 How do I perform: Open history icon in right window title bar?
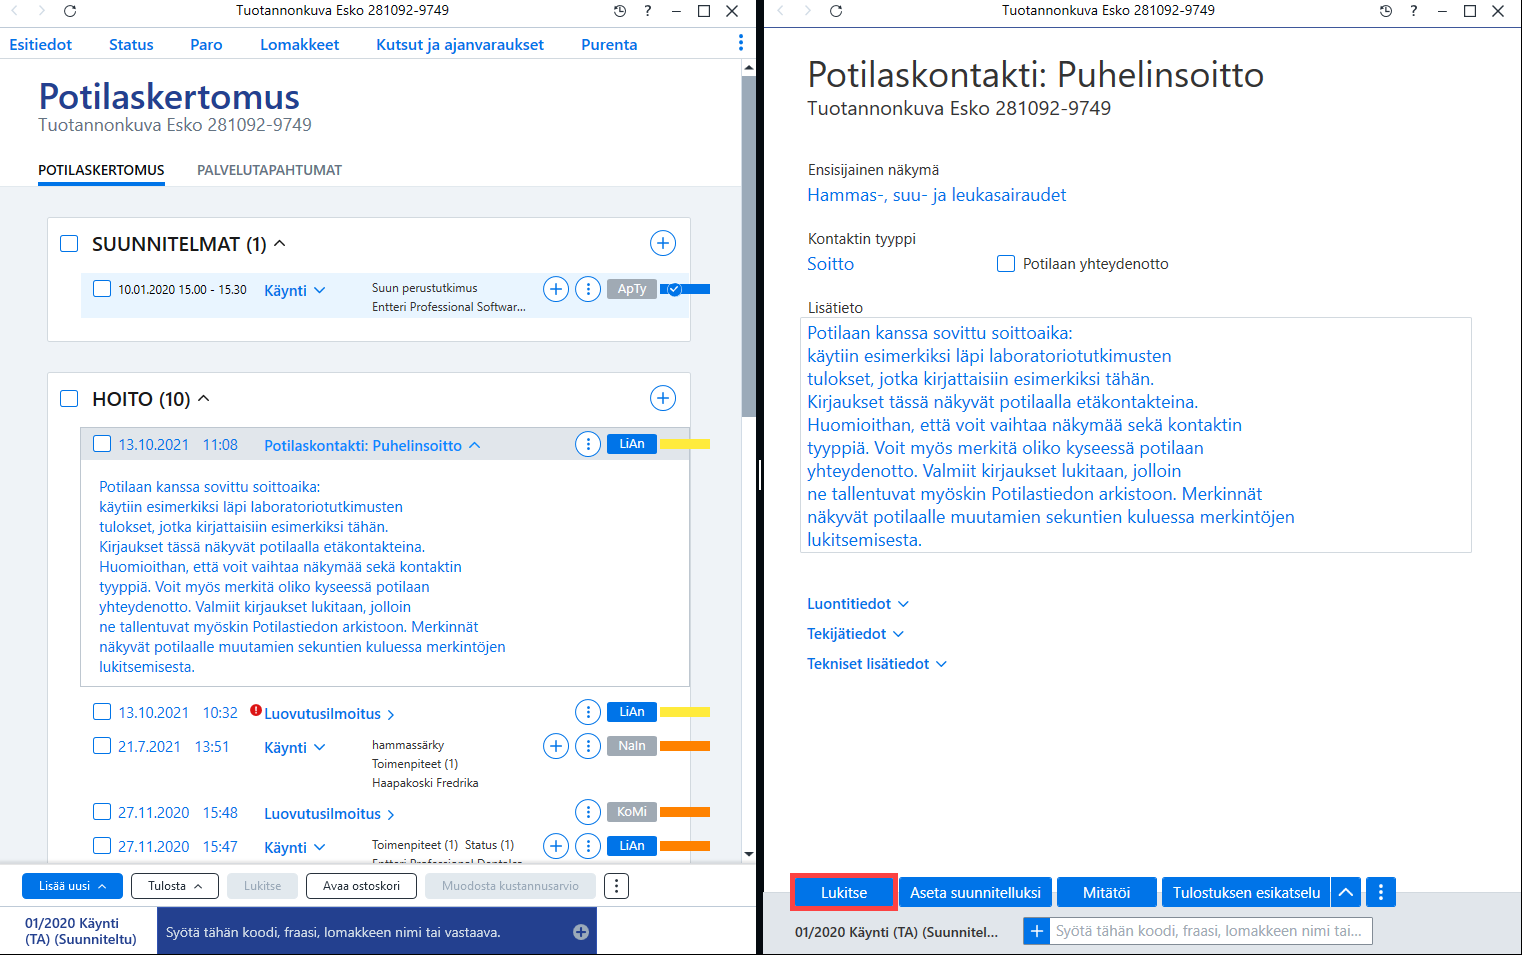click(1386, 11)
